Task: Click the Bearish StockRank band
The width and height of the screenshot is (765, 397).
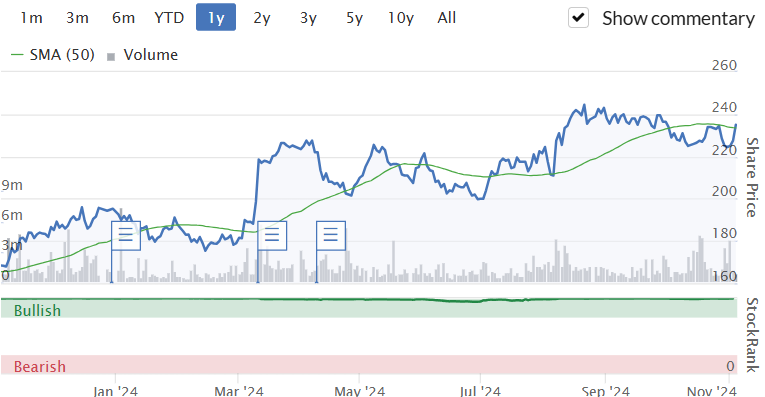Action: pyautogui.click(x=368, y=365)
